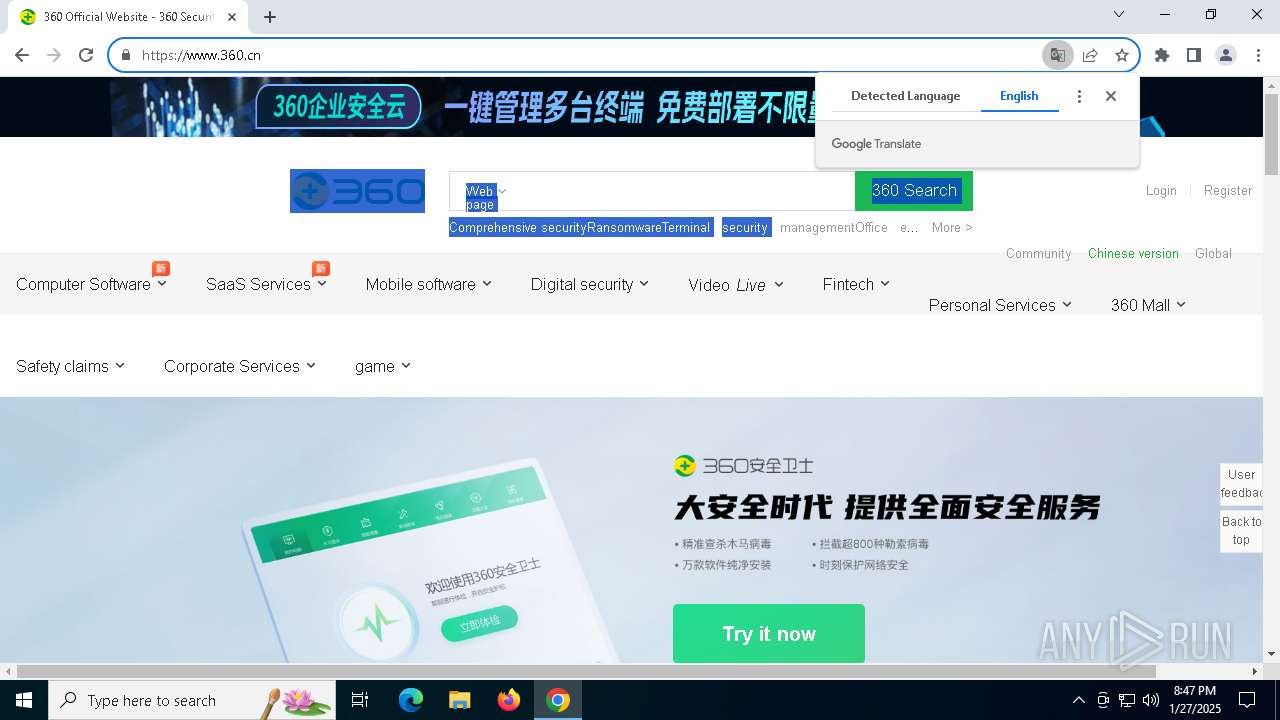
Task: Go back to the previous page
Action: 22,55
